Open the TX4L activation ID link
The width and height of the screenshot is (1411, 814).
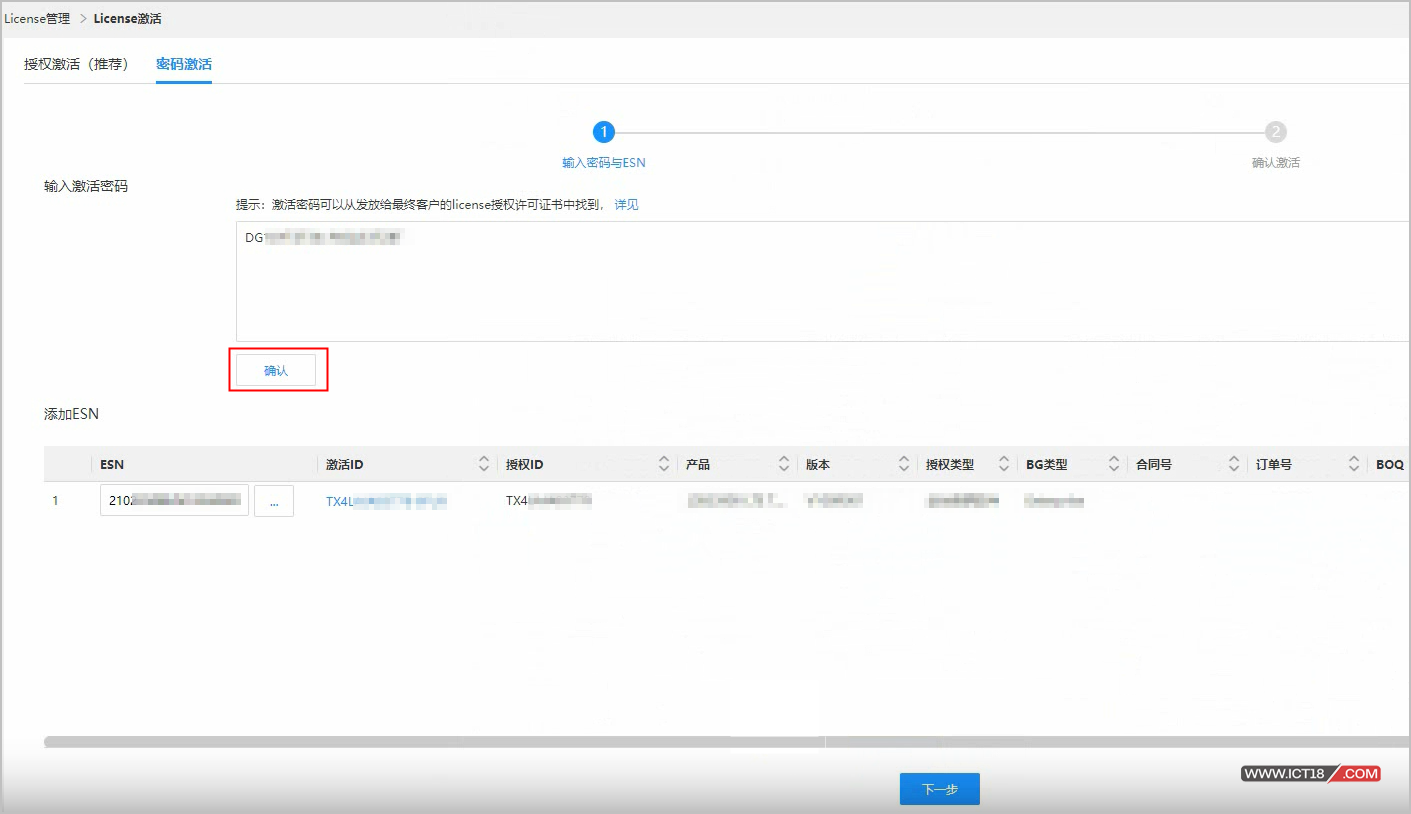[x=386, y=501]
